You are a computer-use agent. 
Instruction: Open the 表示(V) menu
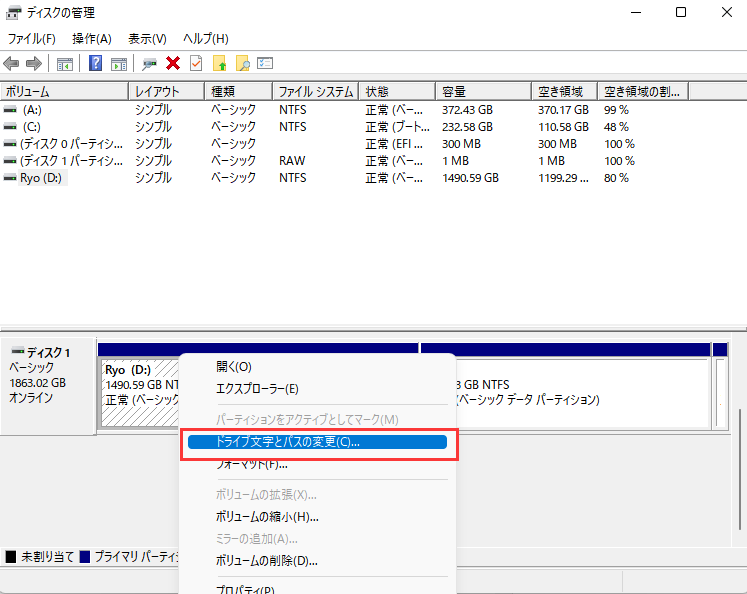[x=147, y=38]
